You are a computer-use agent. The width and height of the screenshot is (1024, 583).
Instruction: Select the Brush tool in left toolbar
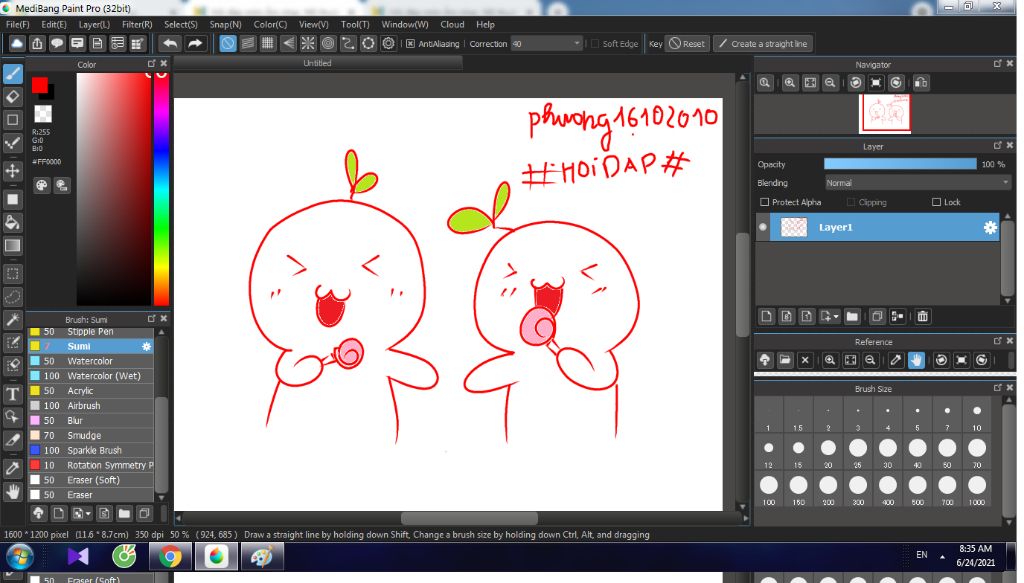pyautogui.click(x=12, y=73)
